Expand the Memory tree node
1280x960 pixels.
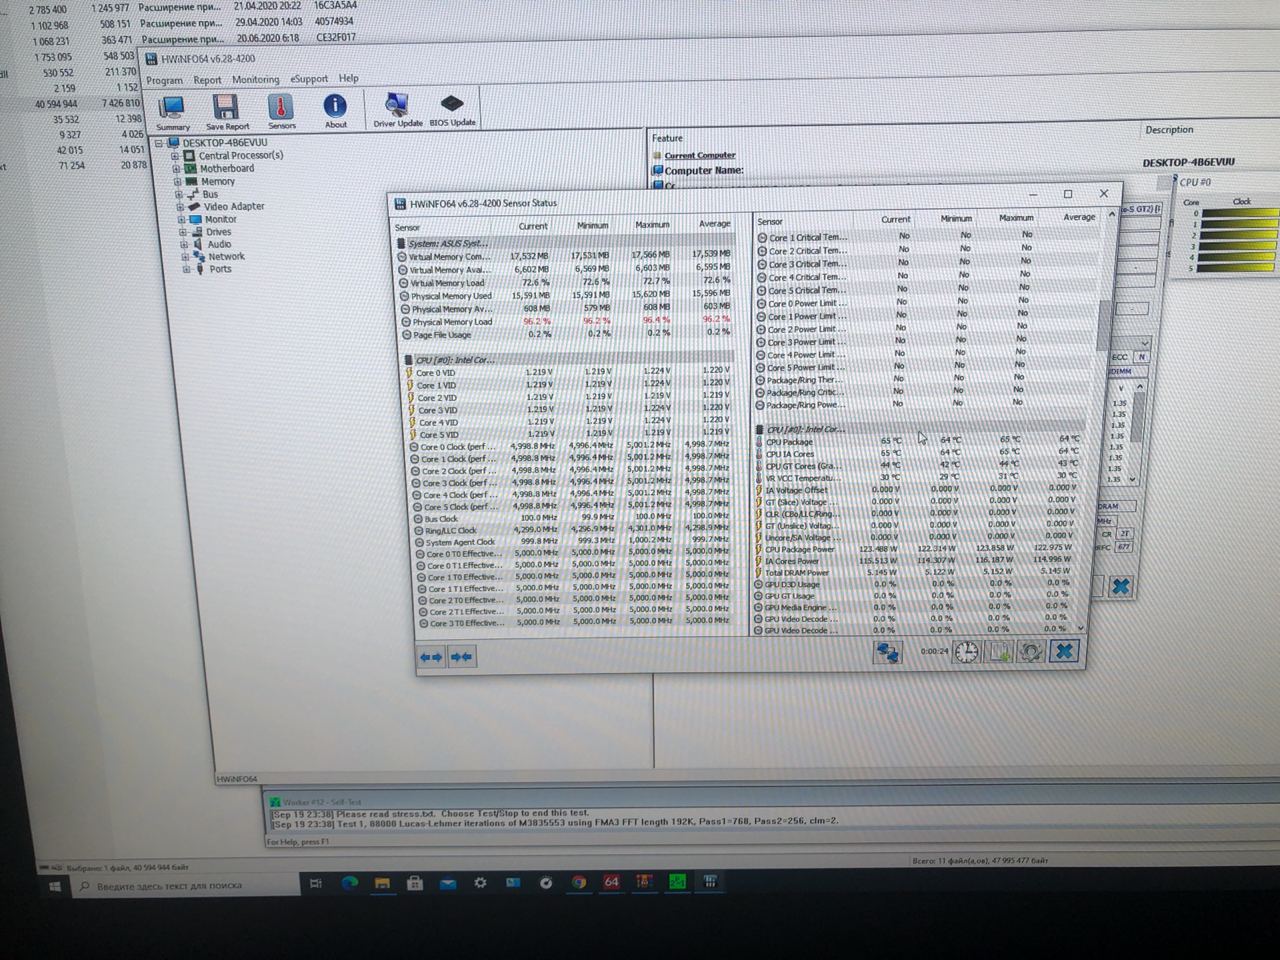[x=178, y=182]
